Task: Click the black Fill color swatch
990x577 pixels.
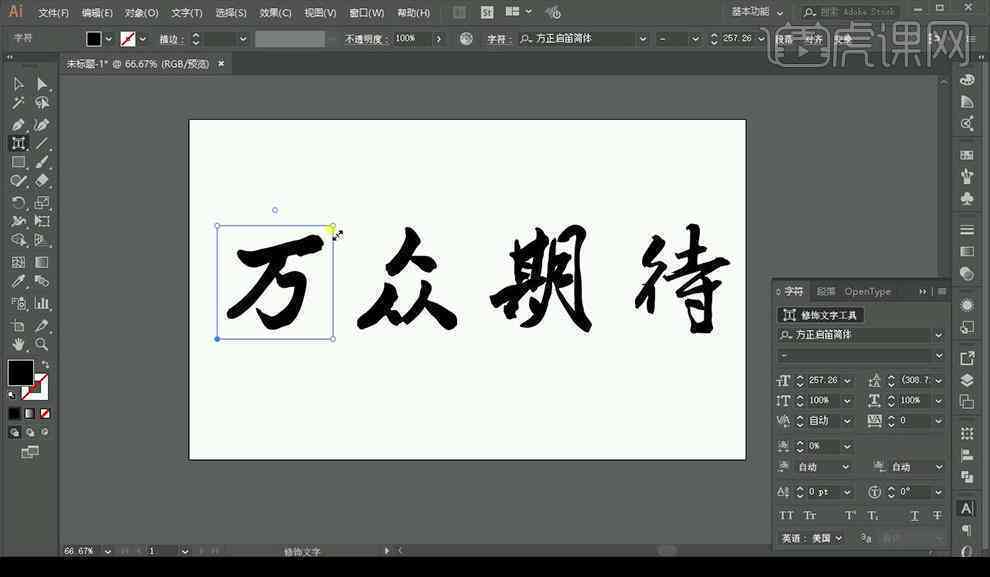Action: pyautogui.click(x=21, y=372)
